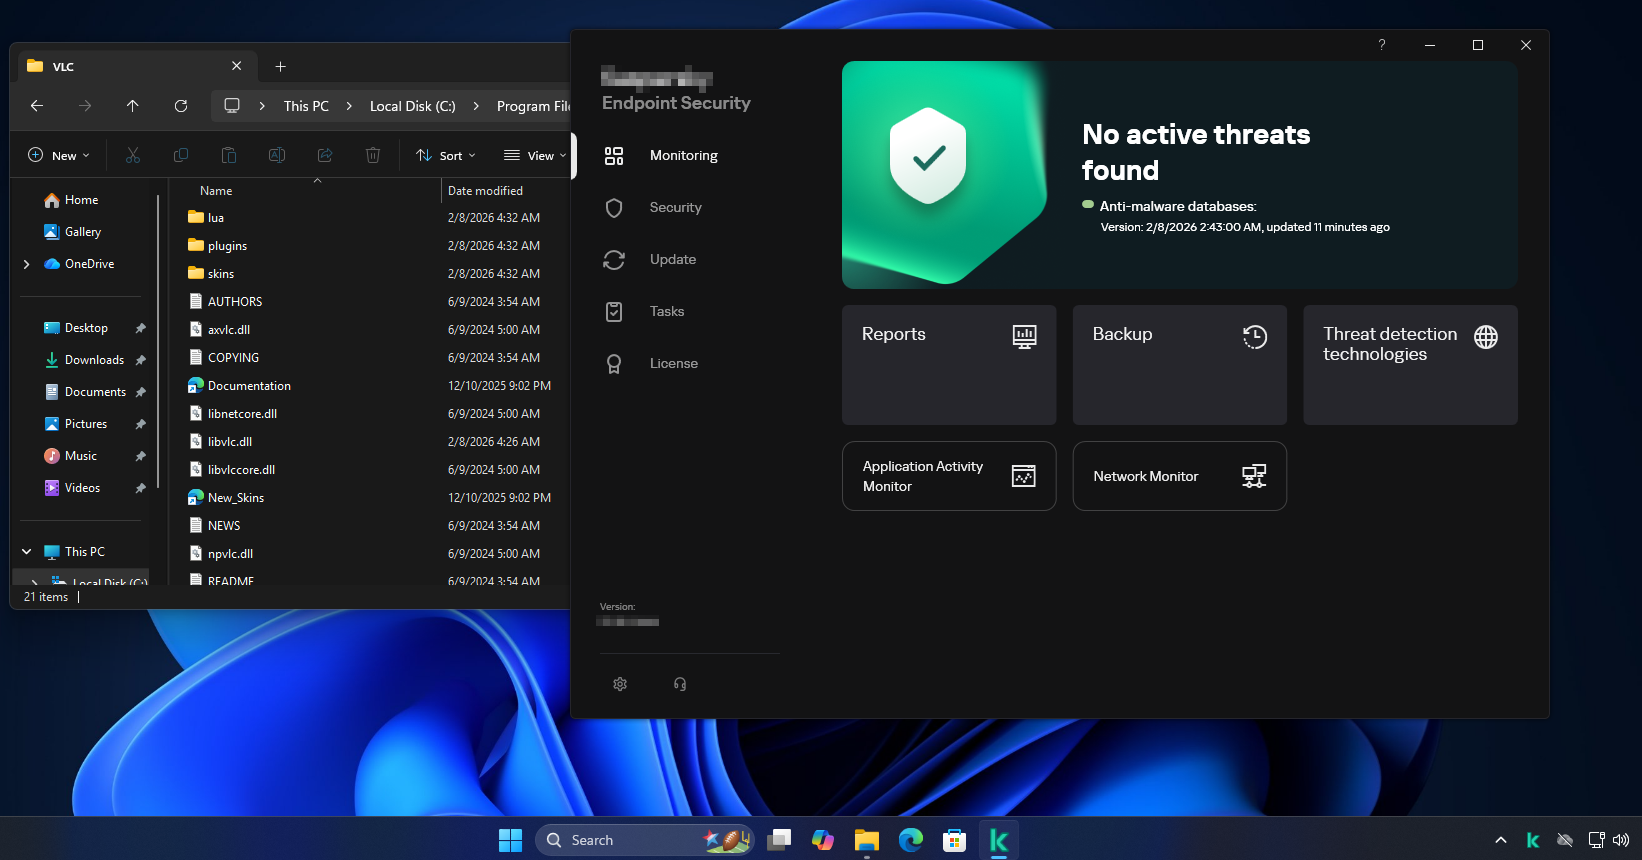Click the support headset icon
Image resolution: width=1642 pixels, height=860 pixels.
[680, 684]
